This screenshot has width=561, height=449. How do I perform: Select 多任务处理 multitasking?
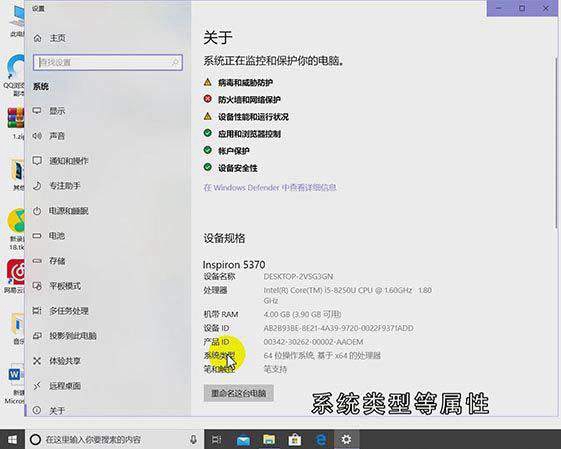(60, 311)
